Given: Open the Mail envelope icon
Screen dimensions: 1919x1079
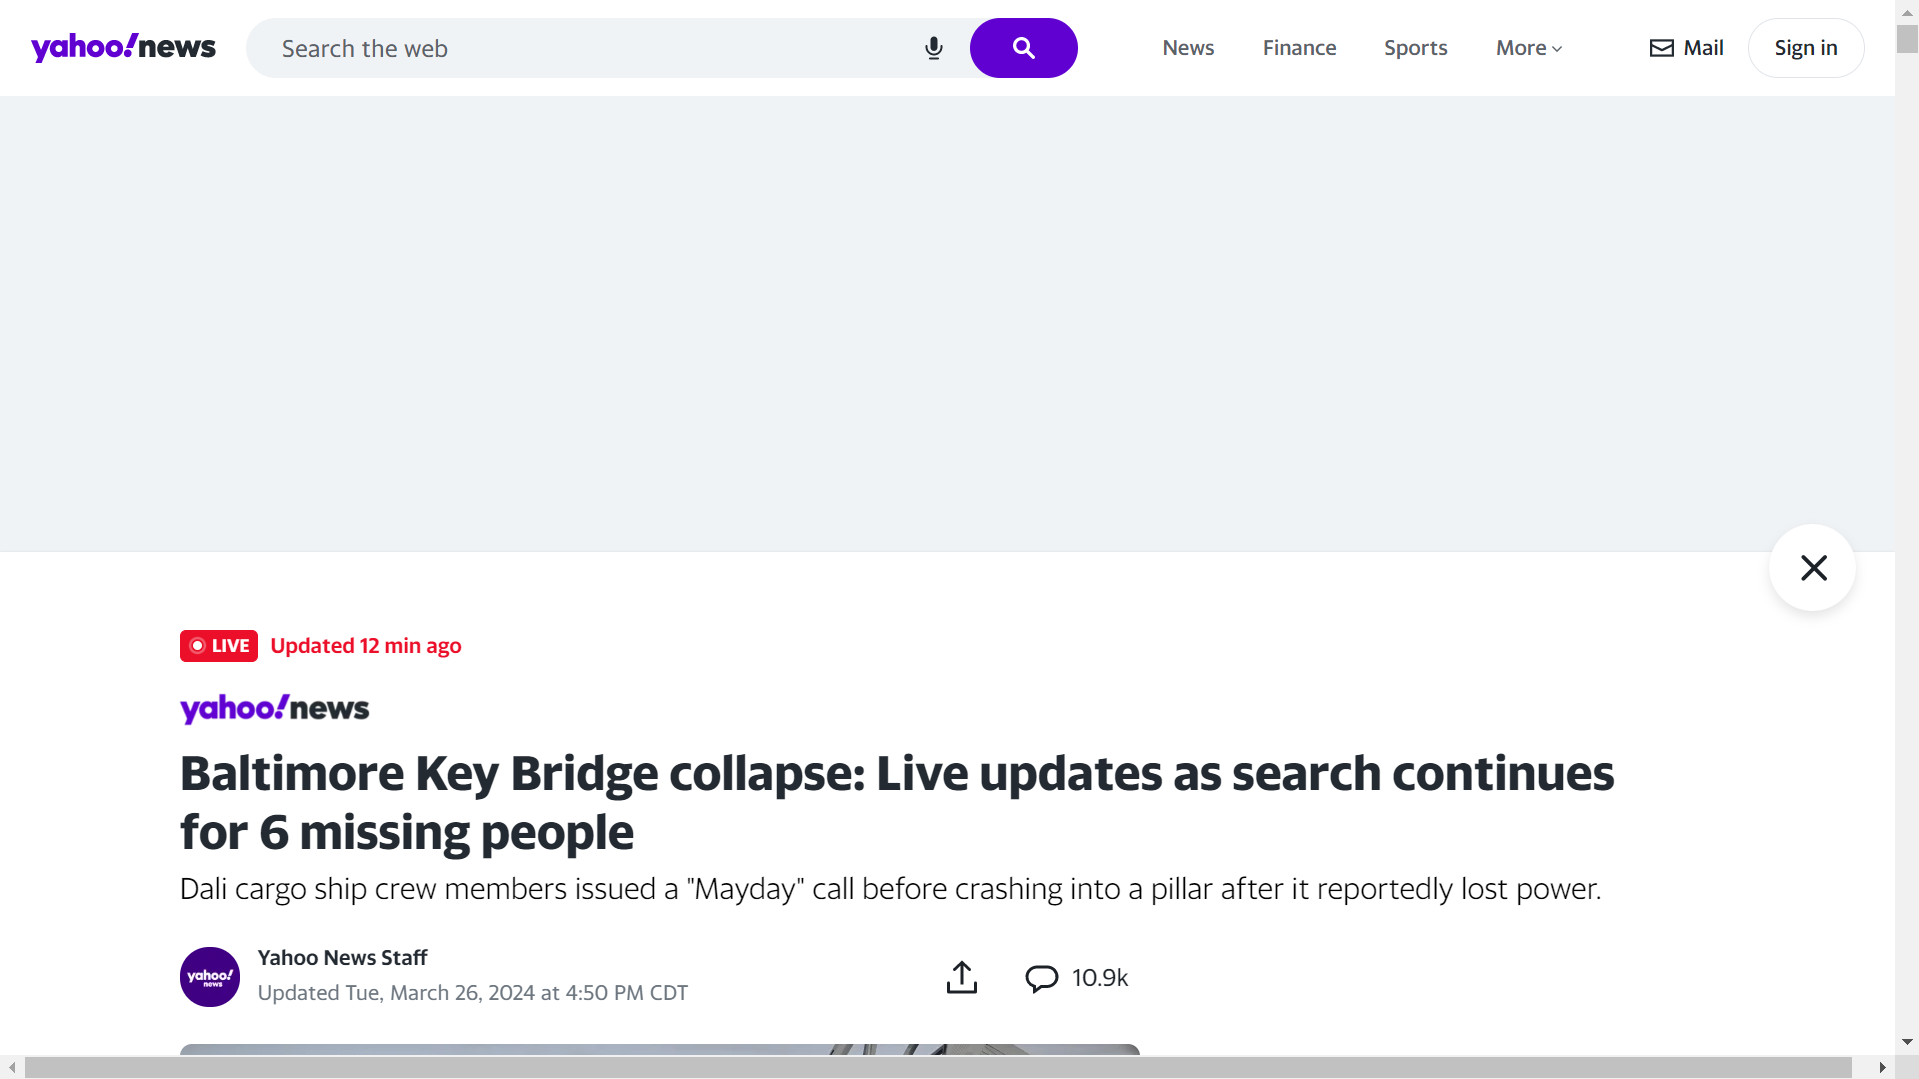Looking at the screenshot, I should pos(1661,48).
